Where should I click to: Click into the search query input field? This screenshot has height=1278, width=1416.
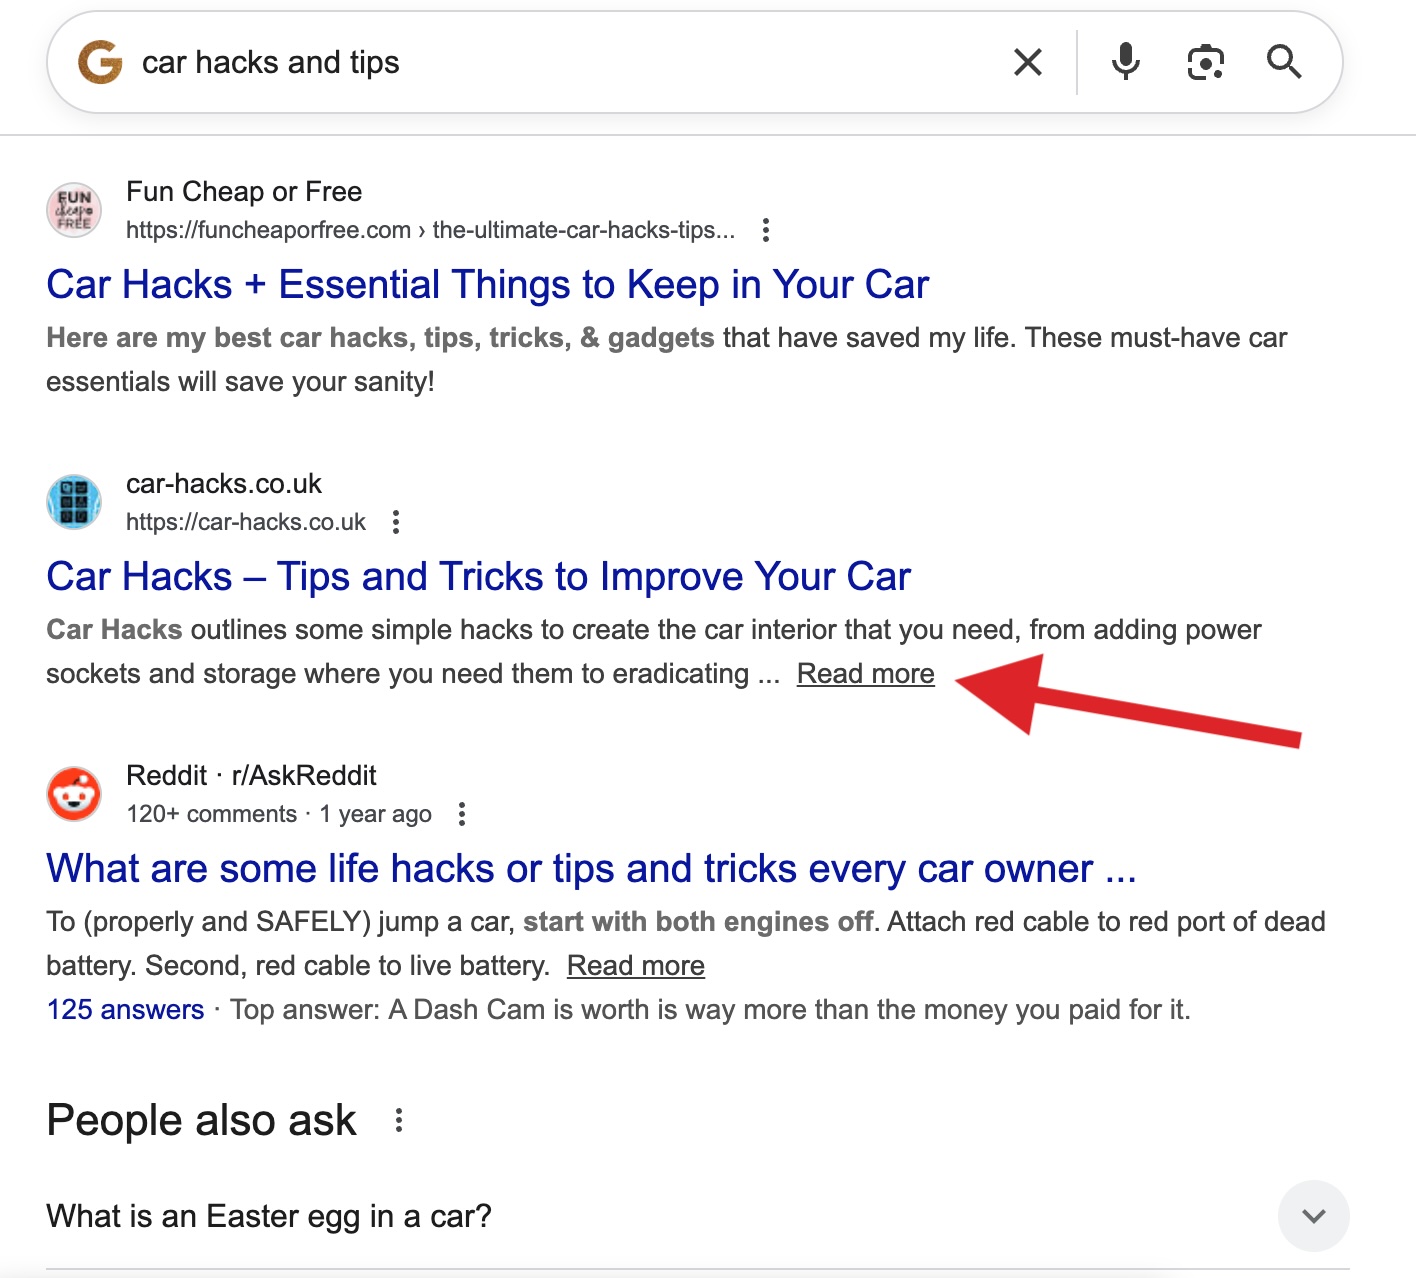coord(560,62)
